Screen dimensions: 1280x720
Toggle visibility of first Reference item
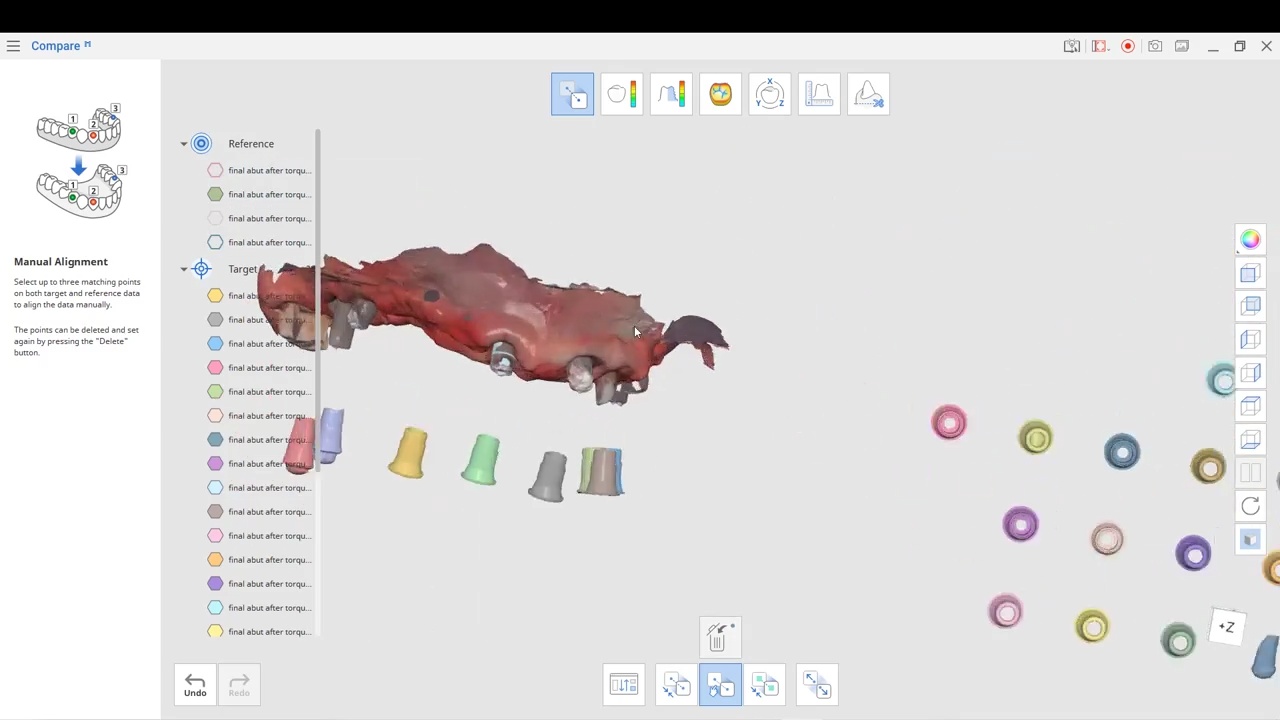(x=215, y=170)
